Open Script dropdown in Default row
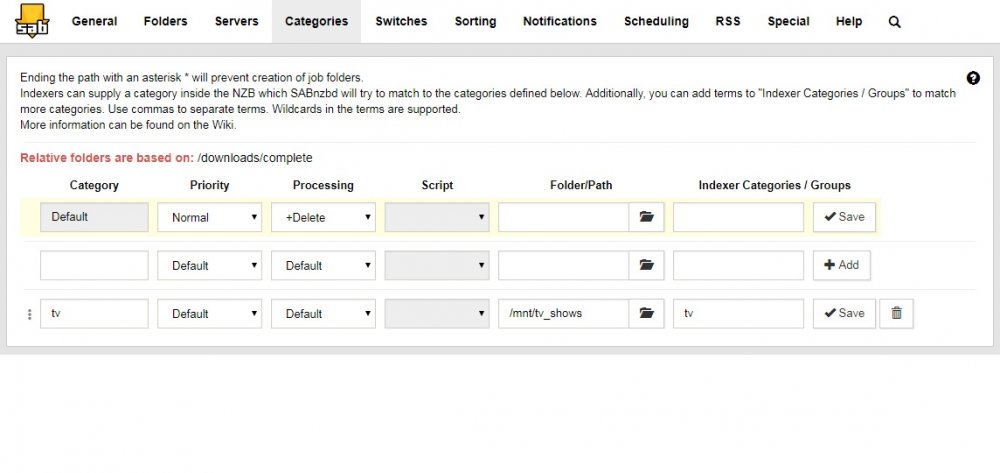The width and height of the screenshot is (1000, 473). click(437, 217)
